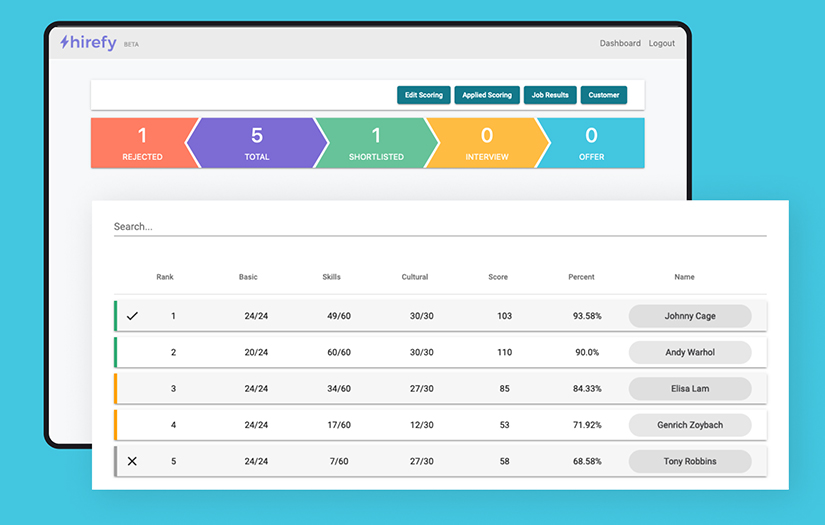Click the 71.92% percent cell
This screenshot has height=525, width=825.
tap(587, 425)
